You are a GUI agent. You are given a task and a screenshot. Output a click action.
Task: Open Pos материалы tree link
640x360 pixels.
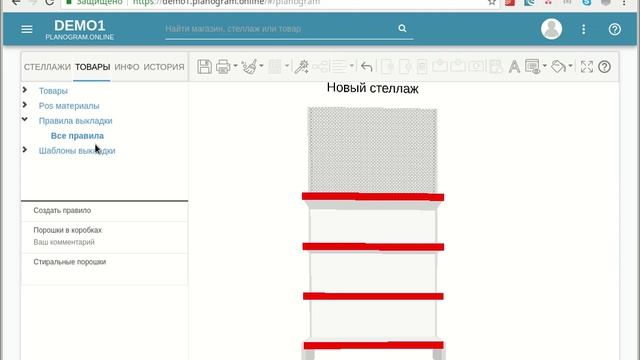point(69,106)
